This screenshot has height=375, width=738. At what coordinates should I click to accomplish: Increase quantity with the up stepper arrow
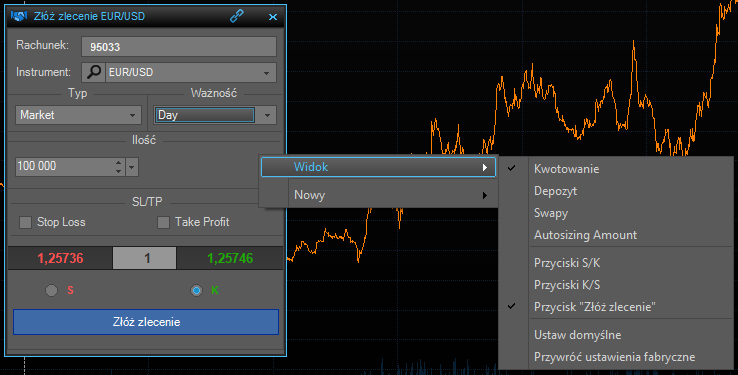118,162
